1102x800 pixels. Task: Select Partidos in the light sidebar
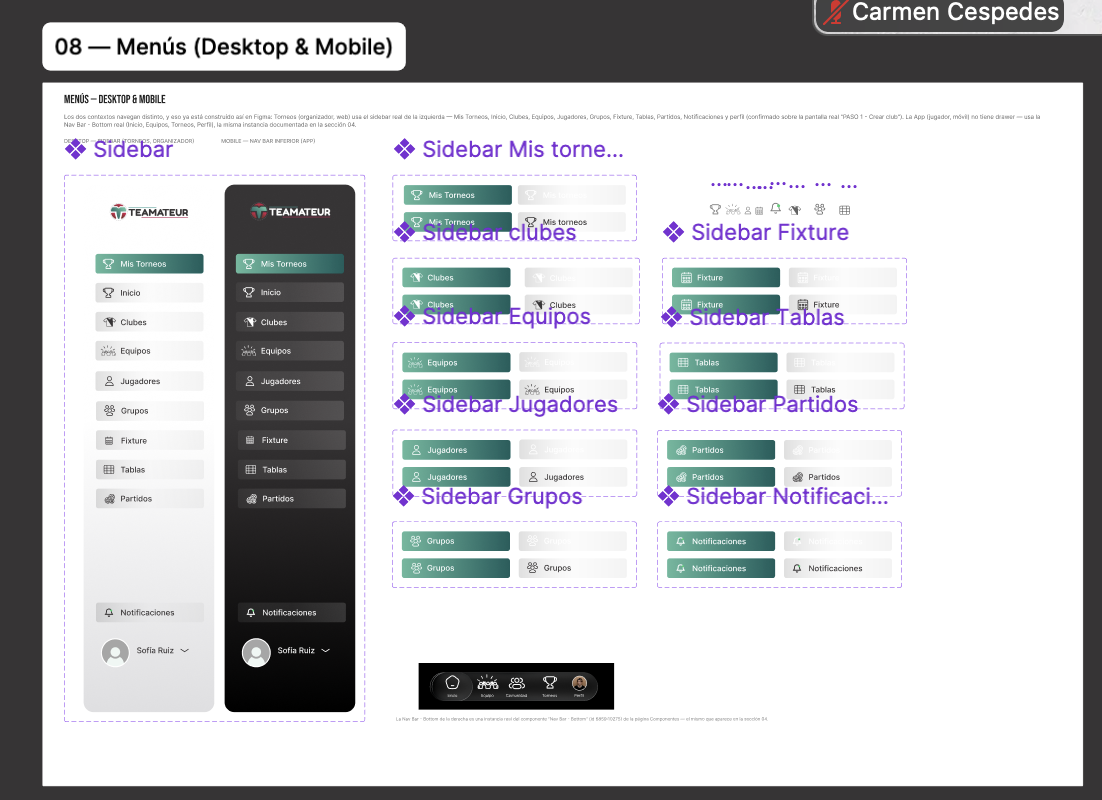coord(149,498)
